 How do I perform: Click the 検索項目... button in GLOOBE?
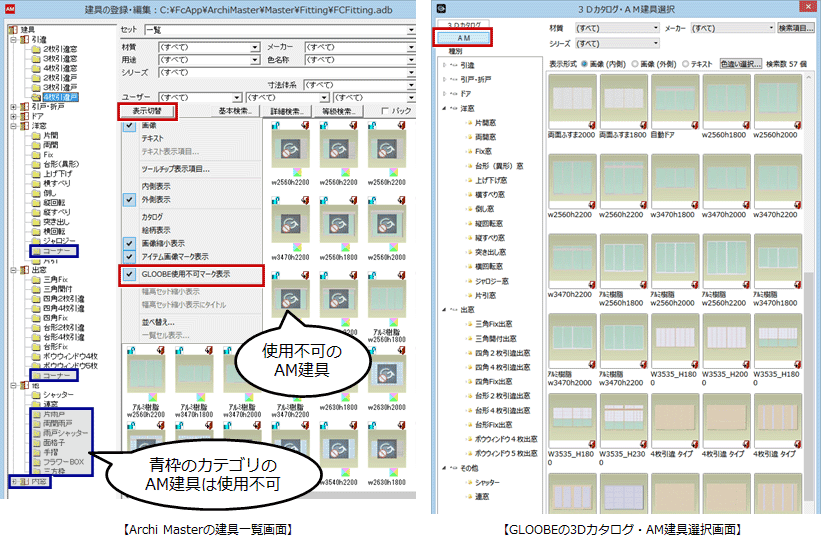click(x=796, y=28)
